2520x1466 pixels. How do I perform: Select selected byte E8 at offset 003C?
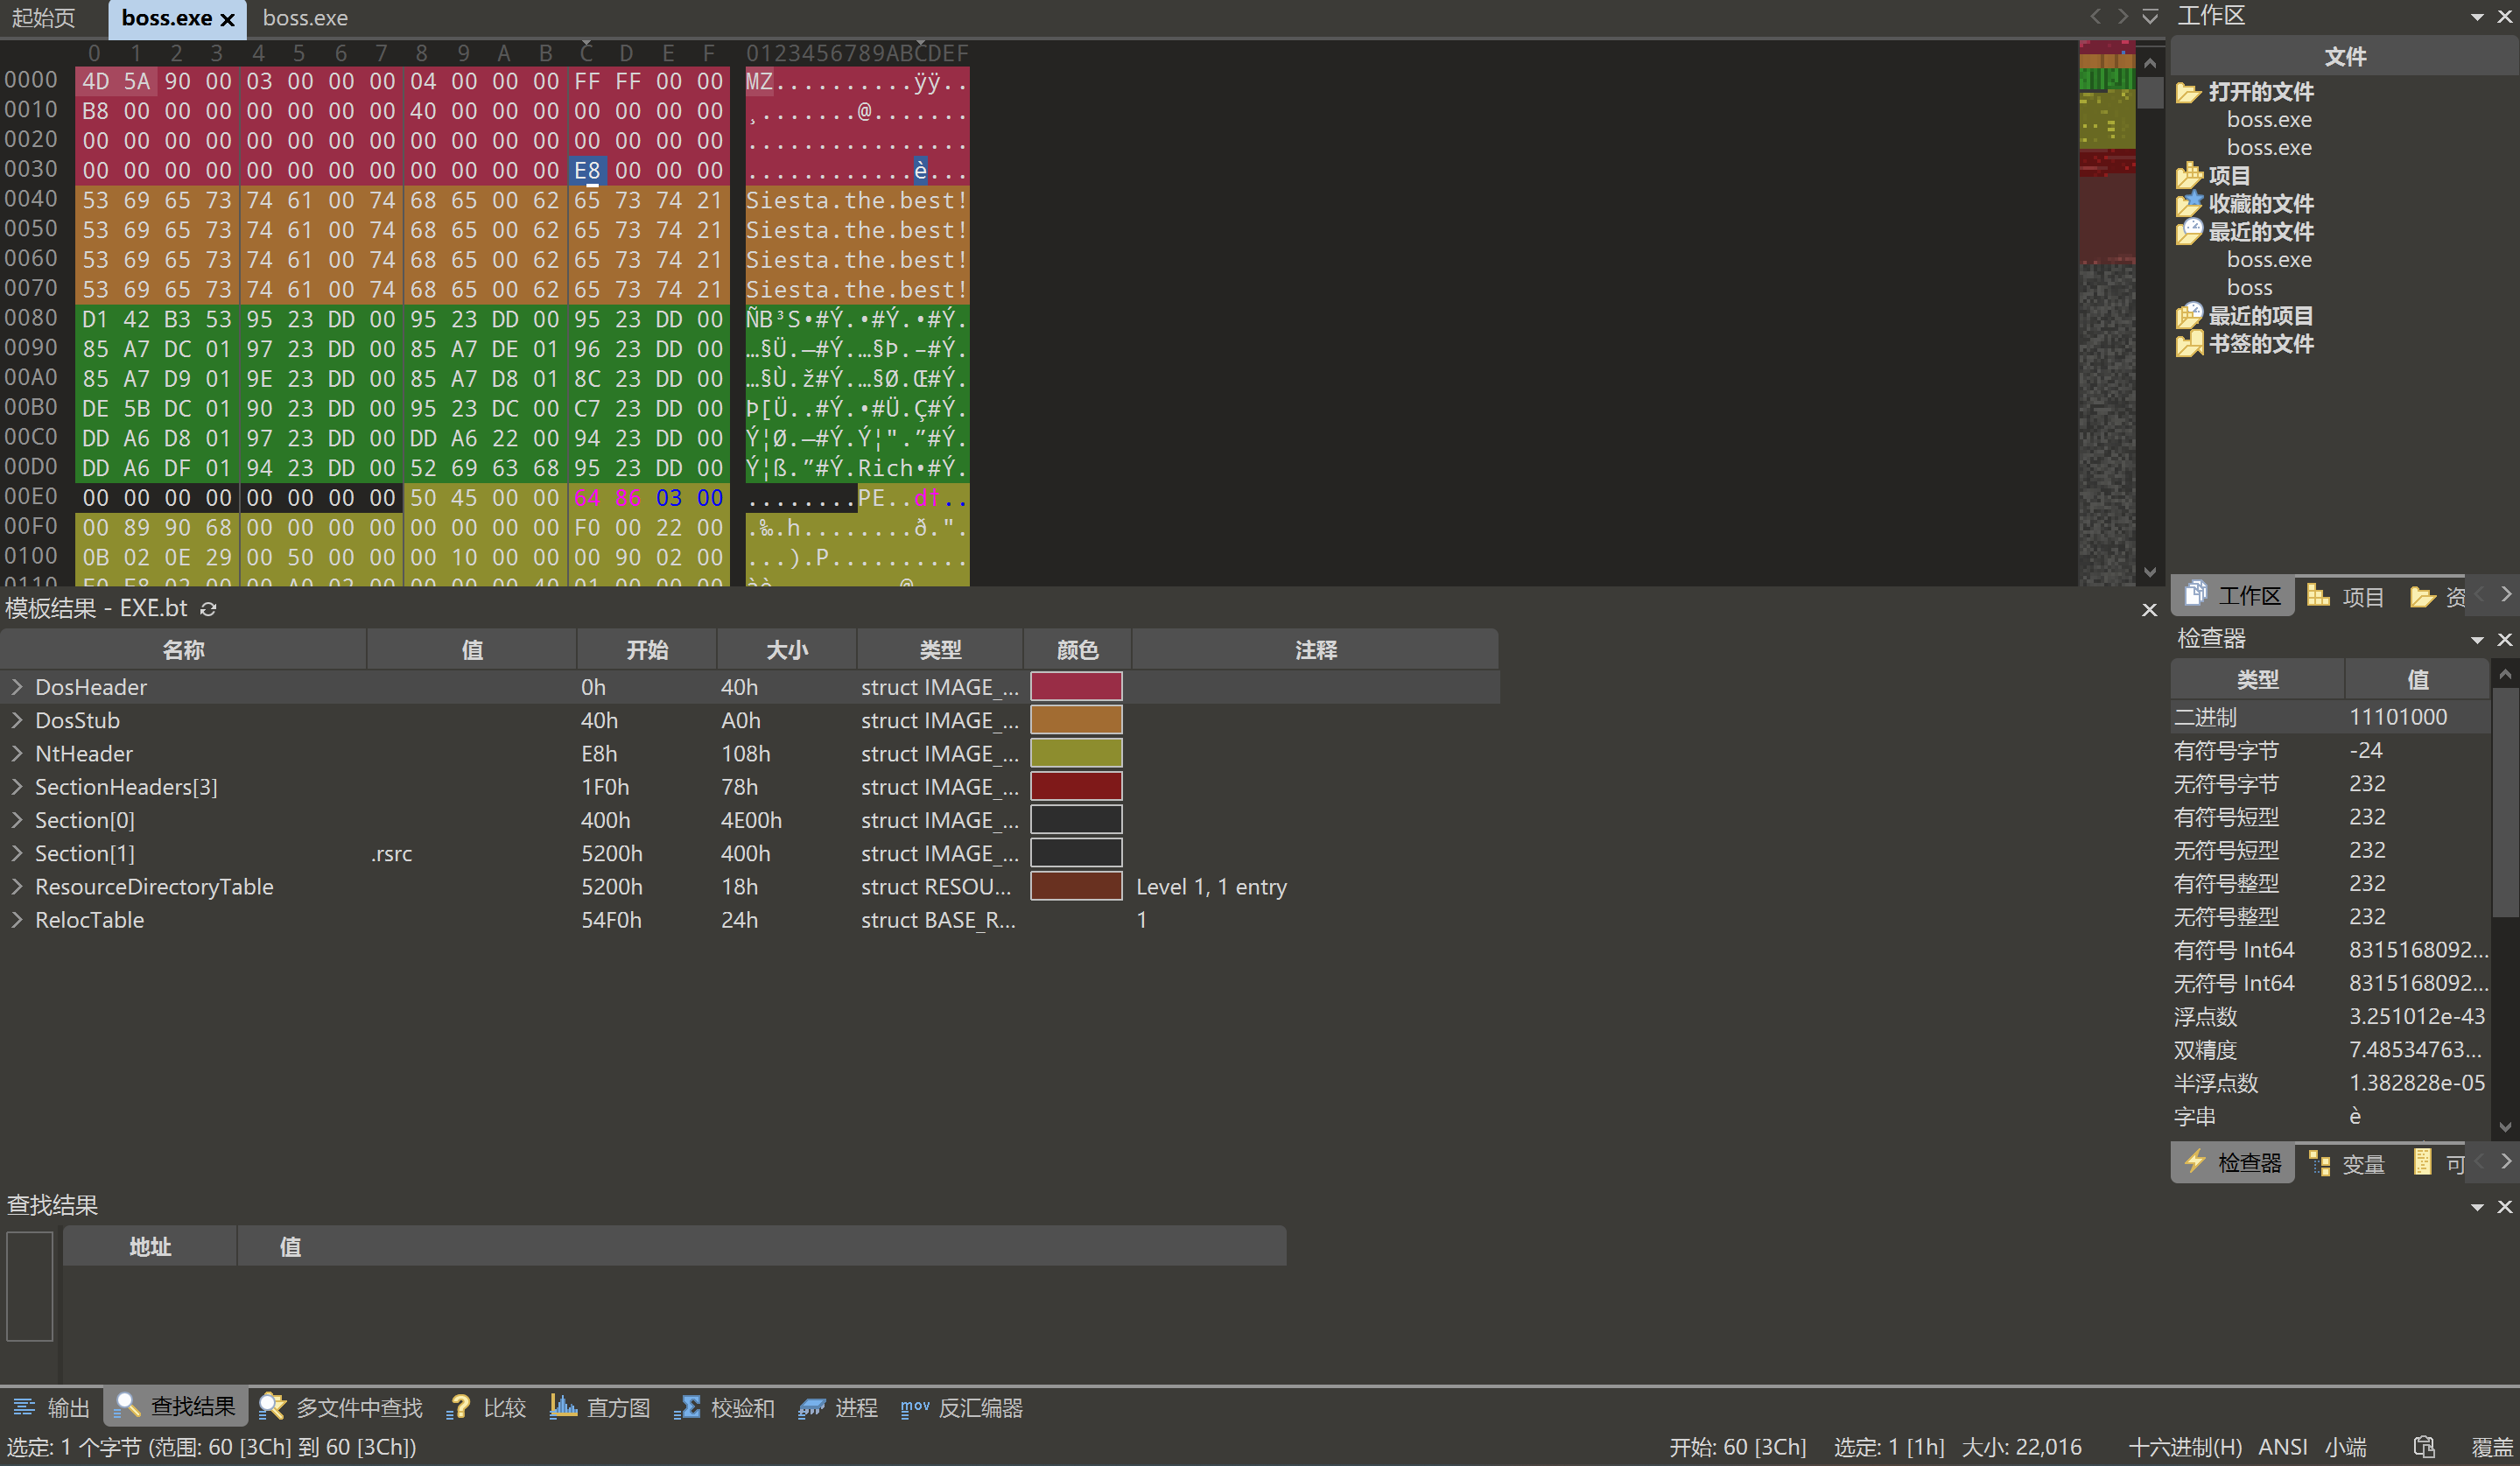pyautogui.click(x=587, y=170)
